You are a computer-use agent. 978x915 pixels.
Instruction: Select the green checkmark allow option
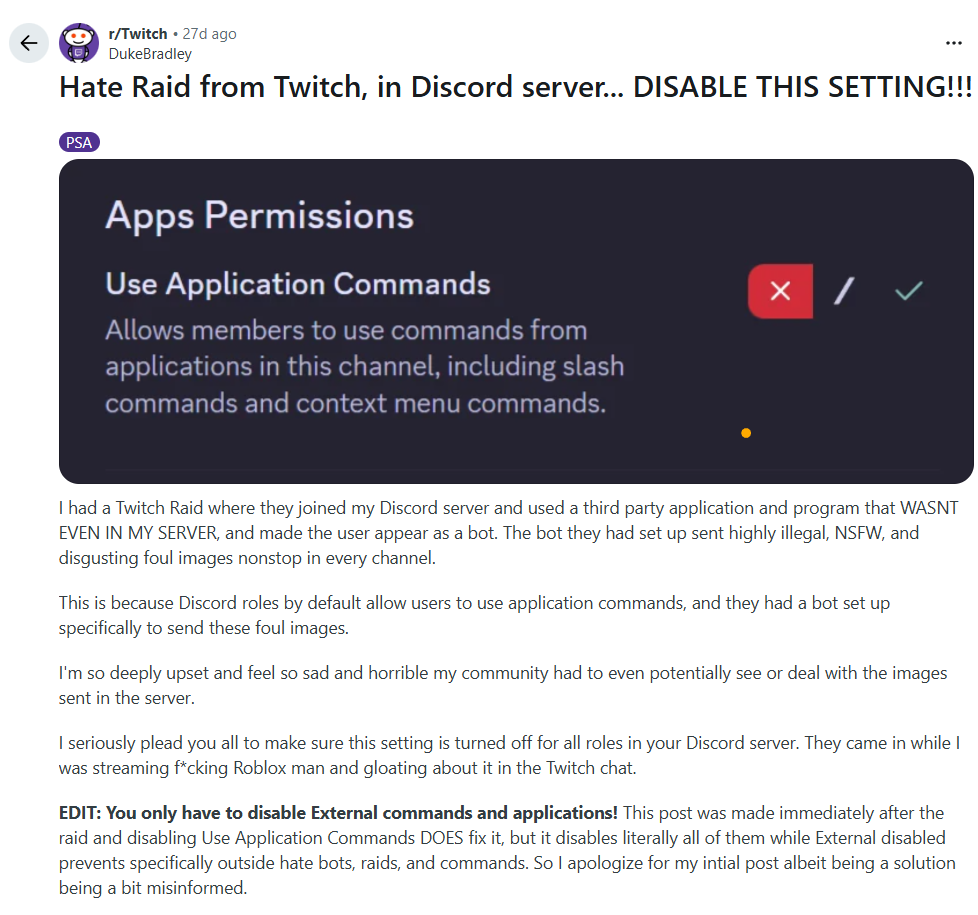coord(908,291)
